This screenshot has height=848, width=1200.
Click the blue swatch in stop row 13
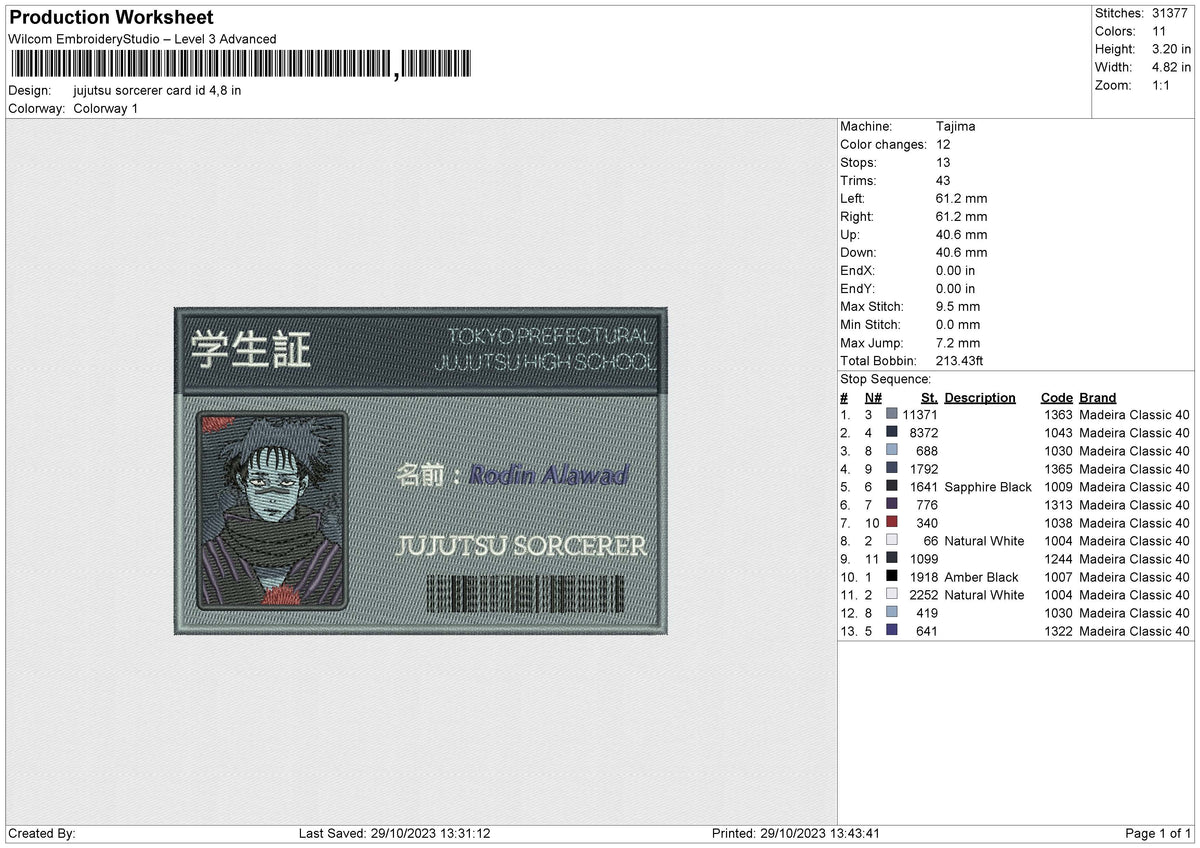tap(892, 631)
